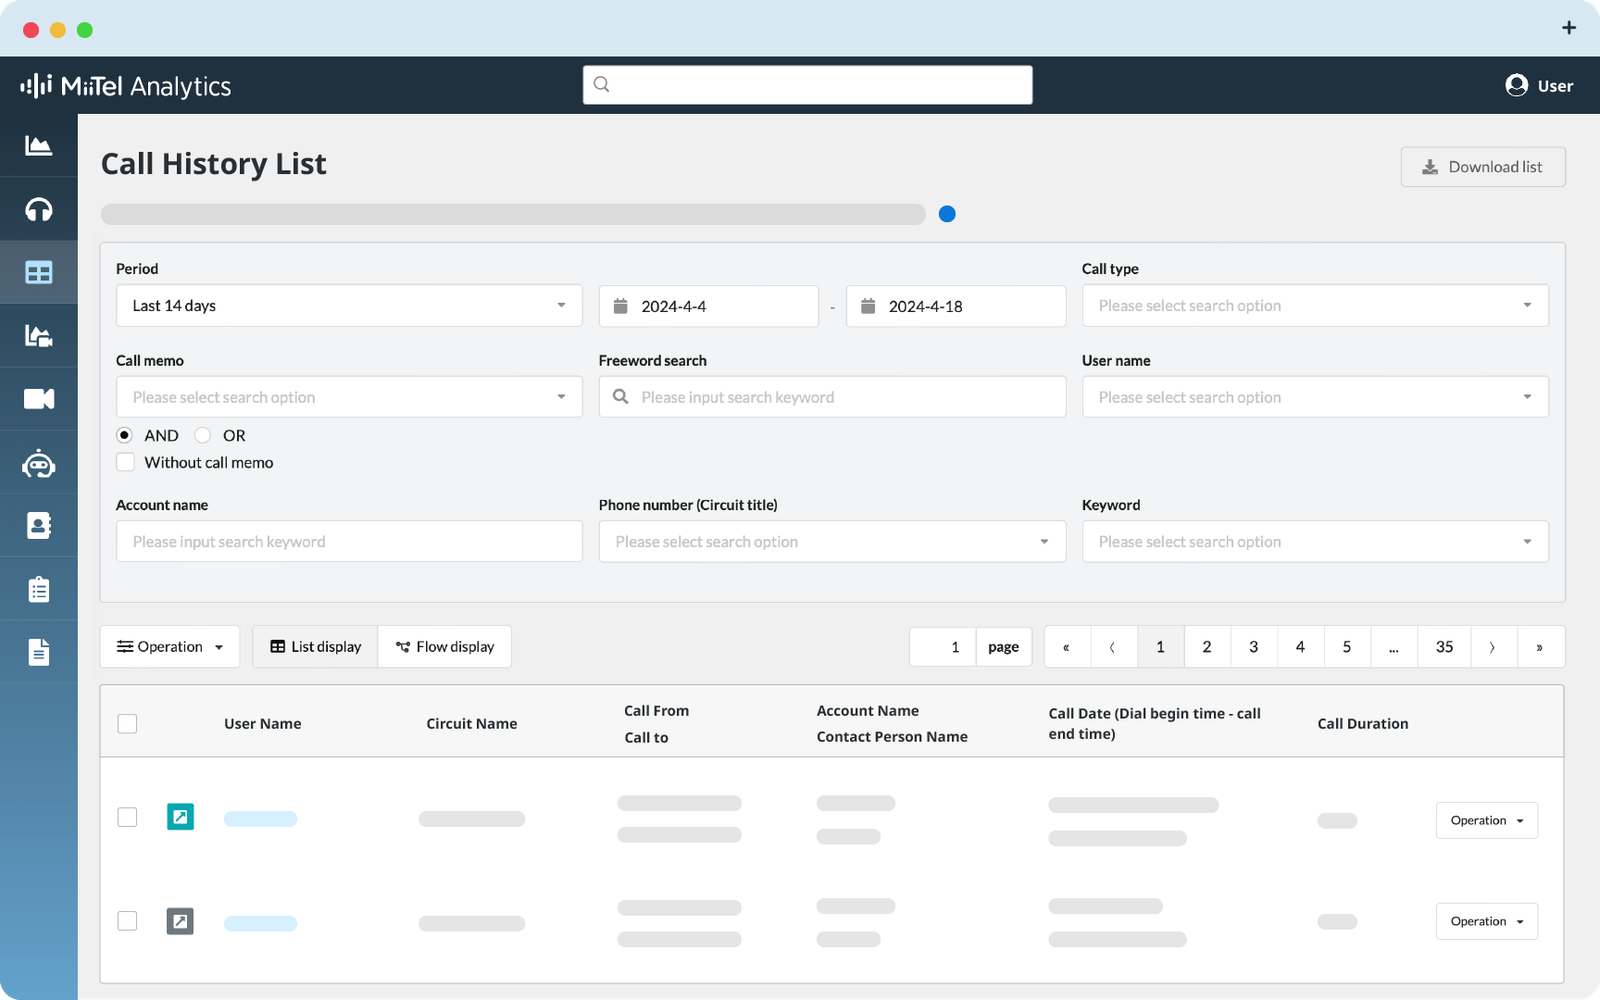Expand the Period dropdown showing Last 14 days
1600x1000 pixels.
(x=349, y=306)
